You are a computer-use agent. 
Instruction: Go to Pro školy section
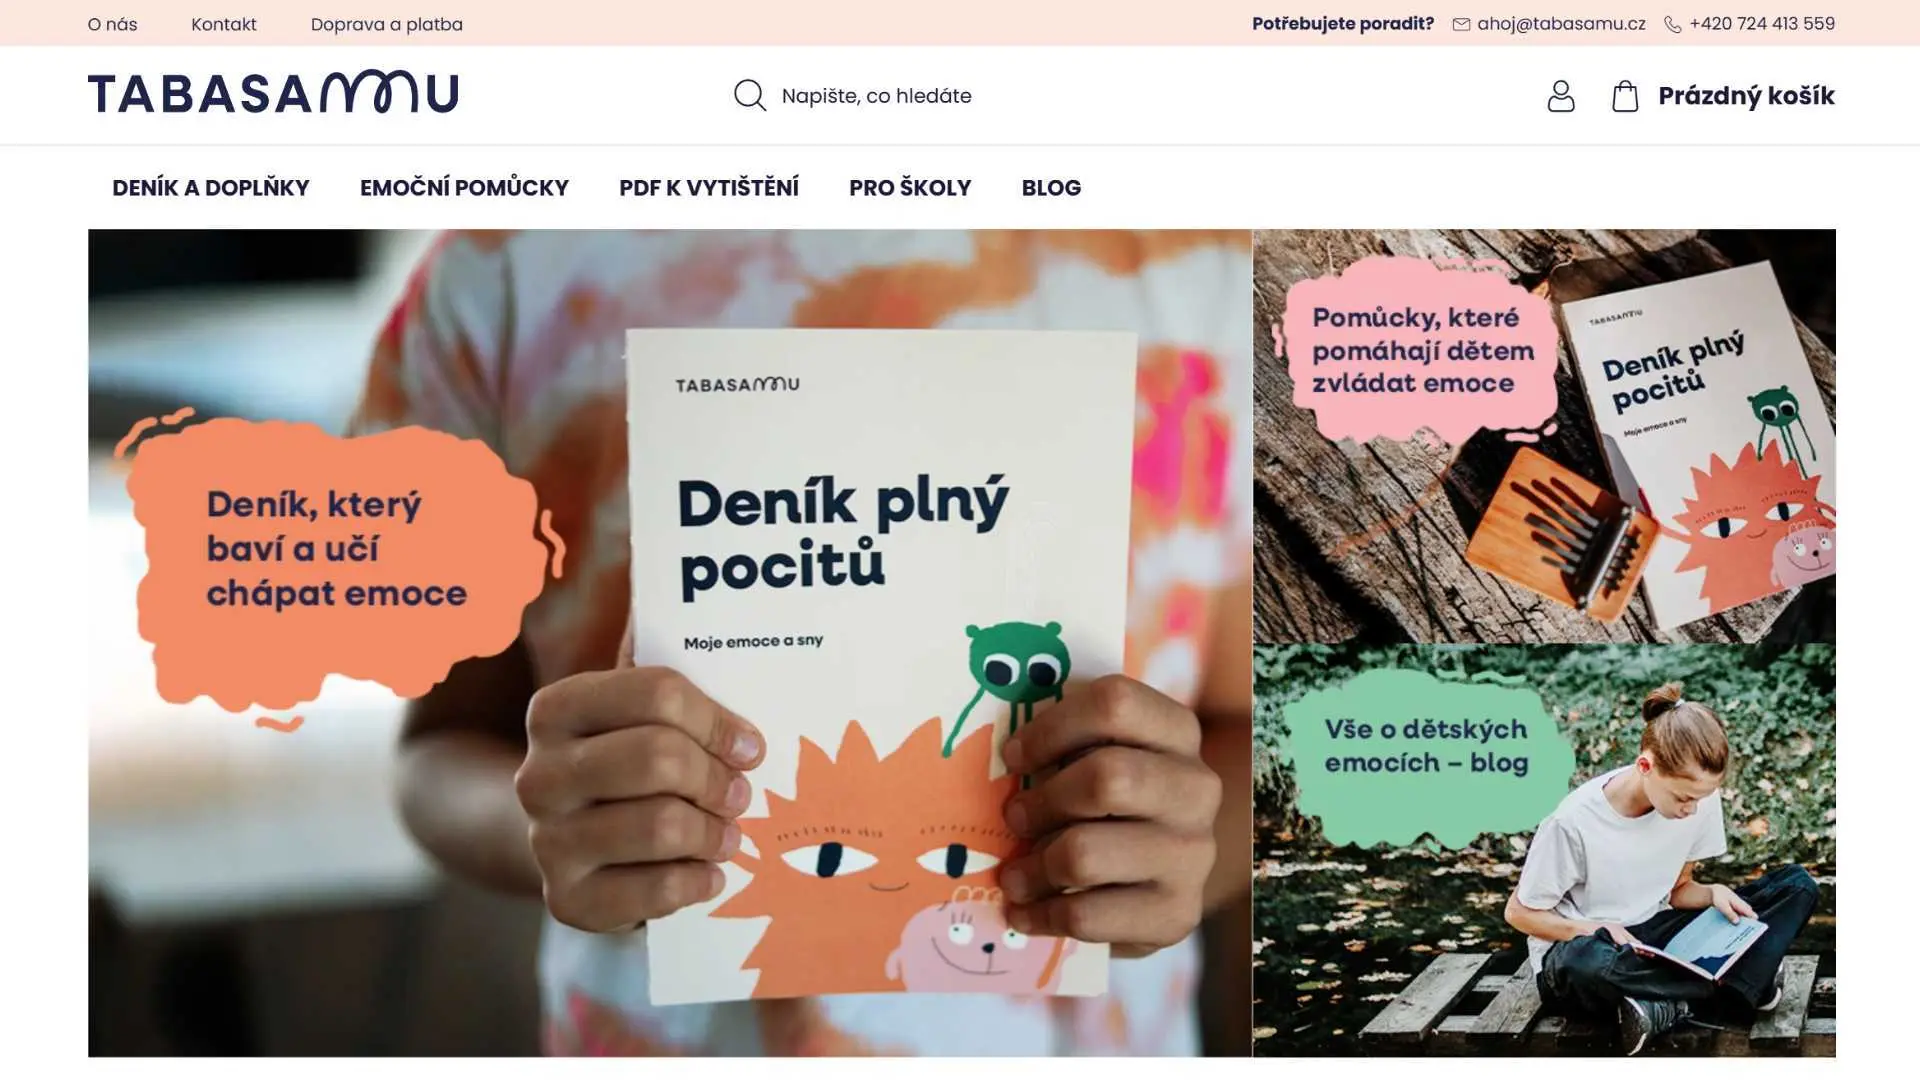[x=910, y=188]
